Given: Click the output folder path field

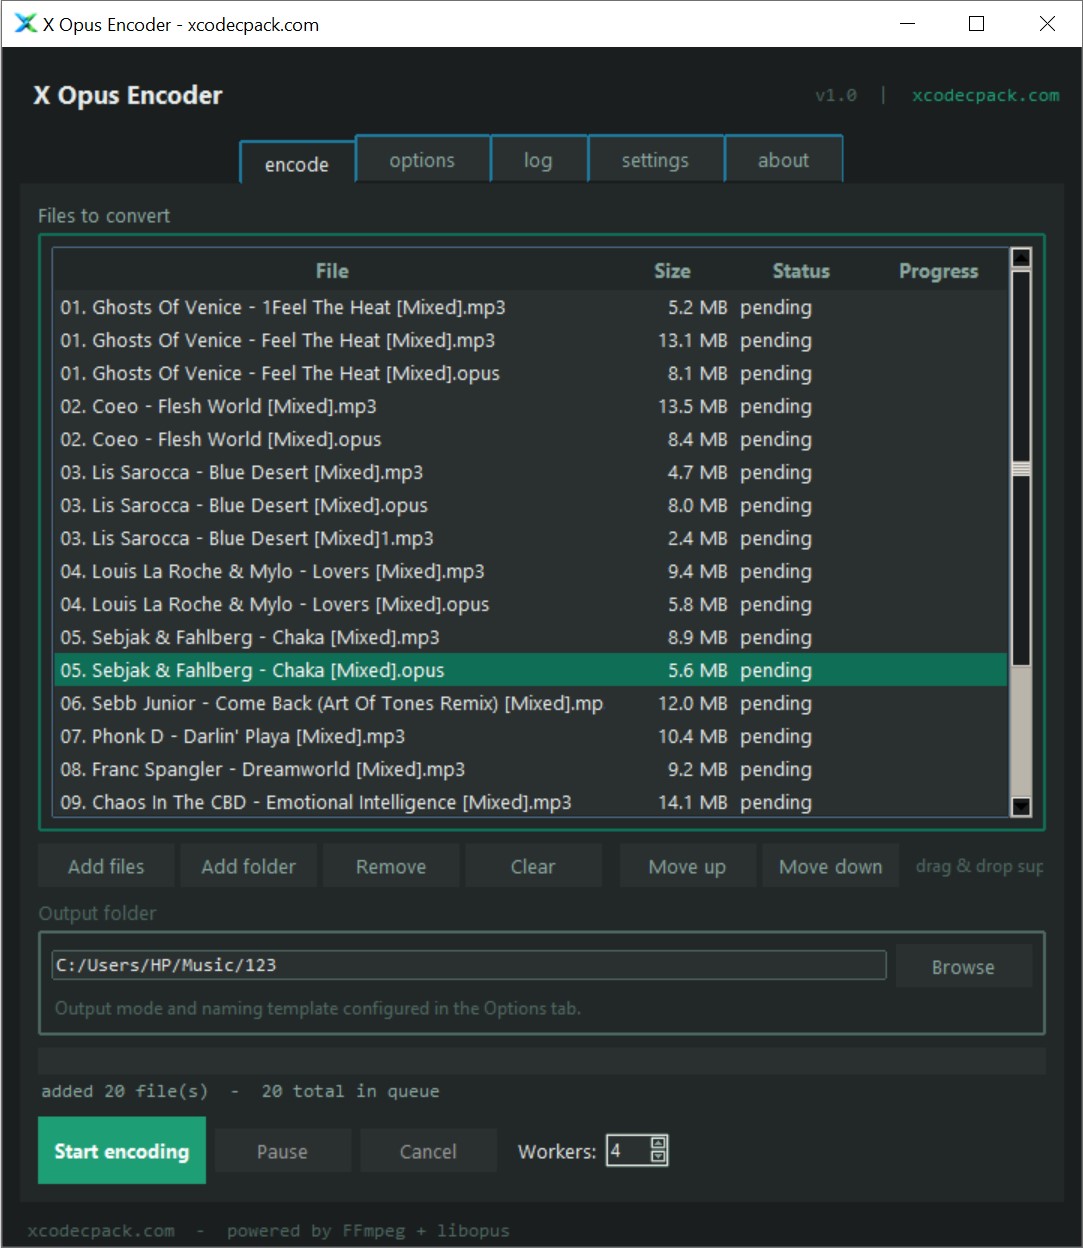Looking at the screenshot, I should point(468,965).
